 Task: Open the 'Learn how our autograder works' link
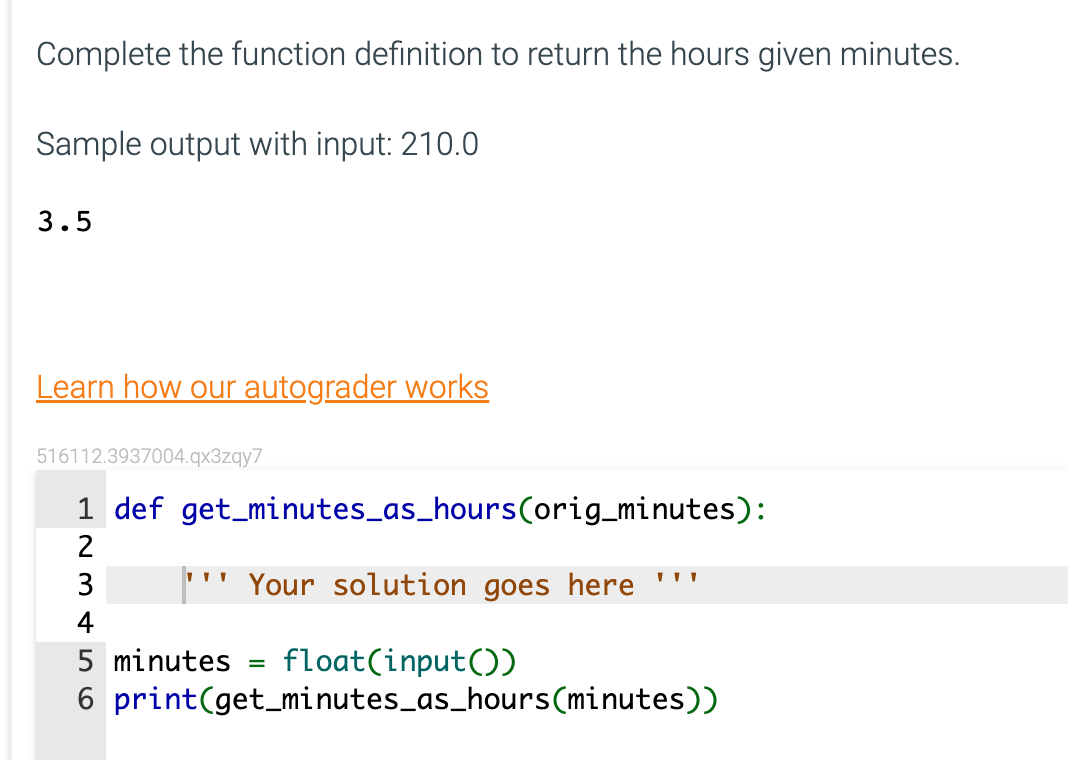(262, 387)
